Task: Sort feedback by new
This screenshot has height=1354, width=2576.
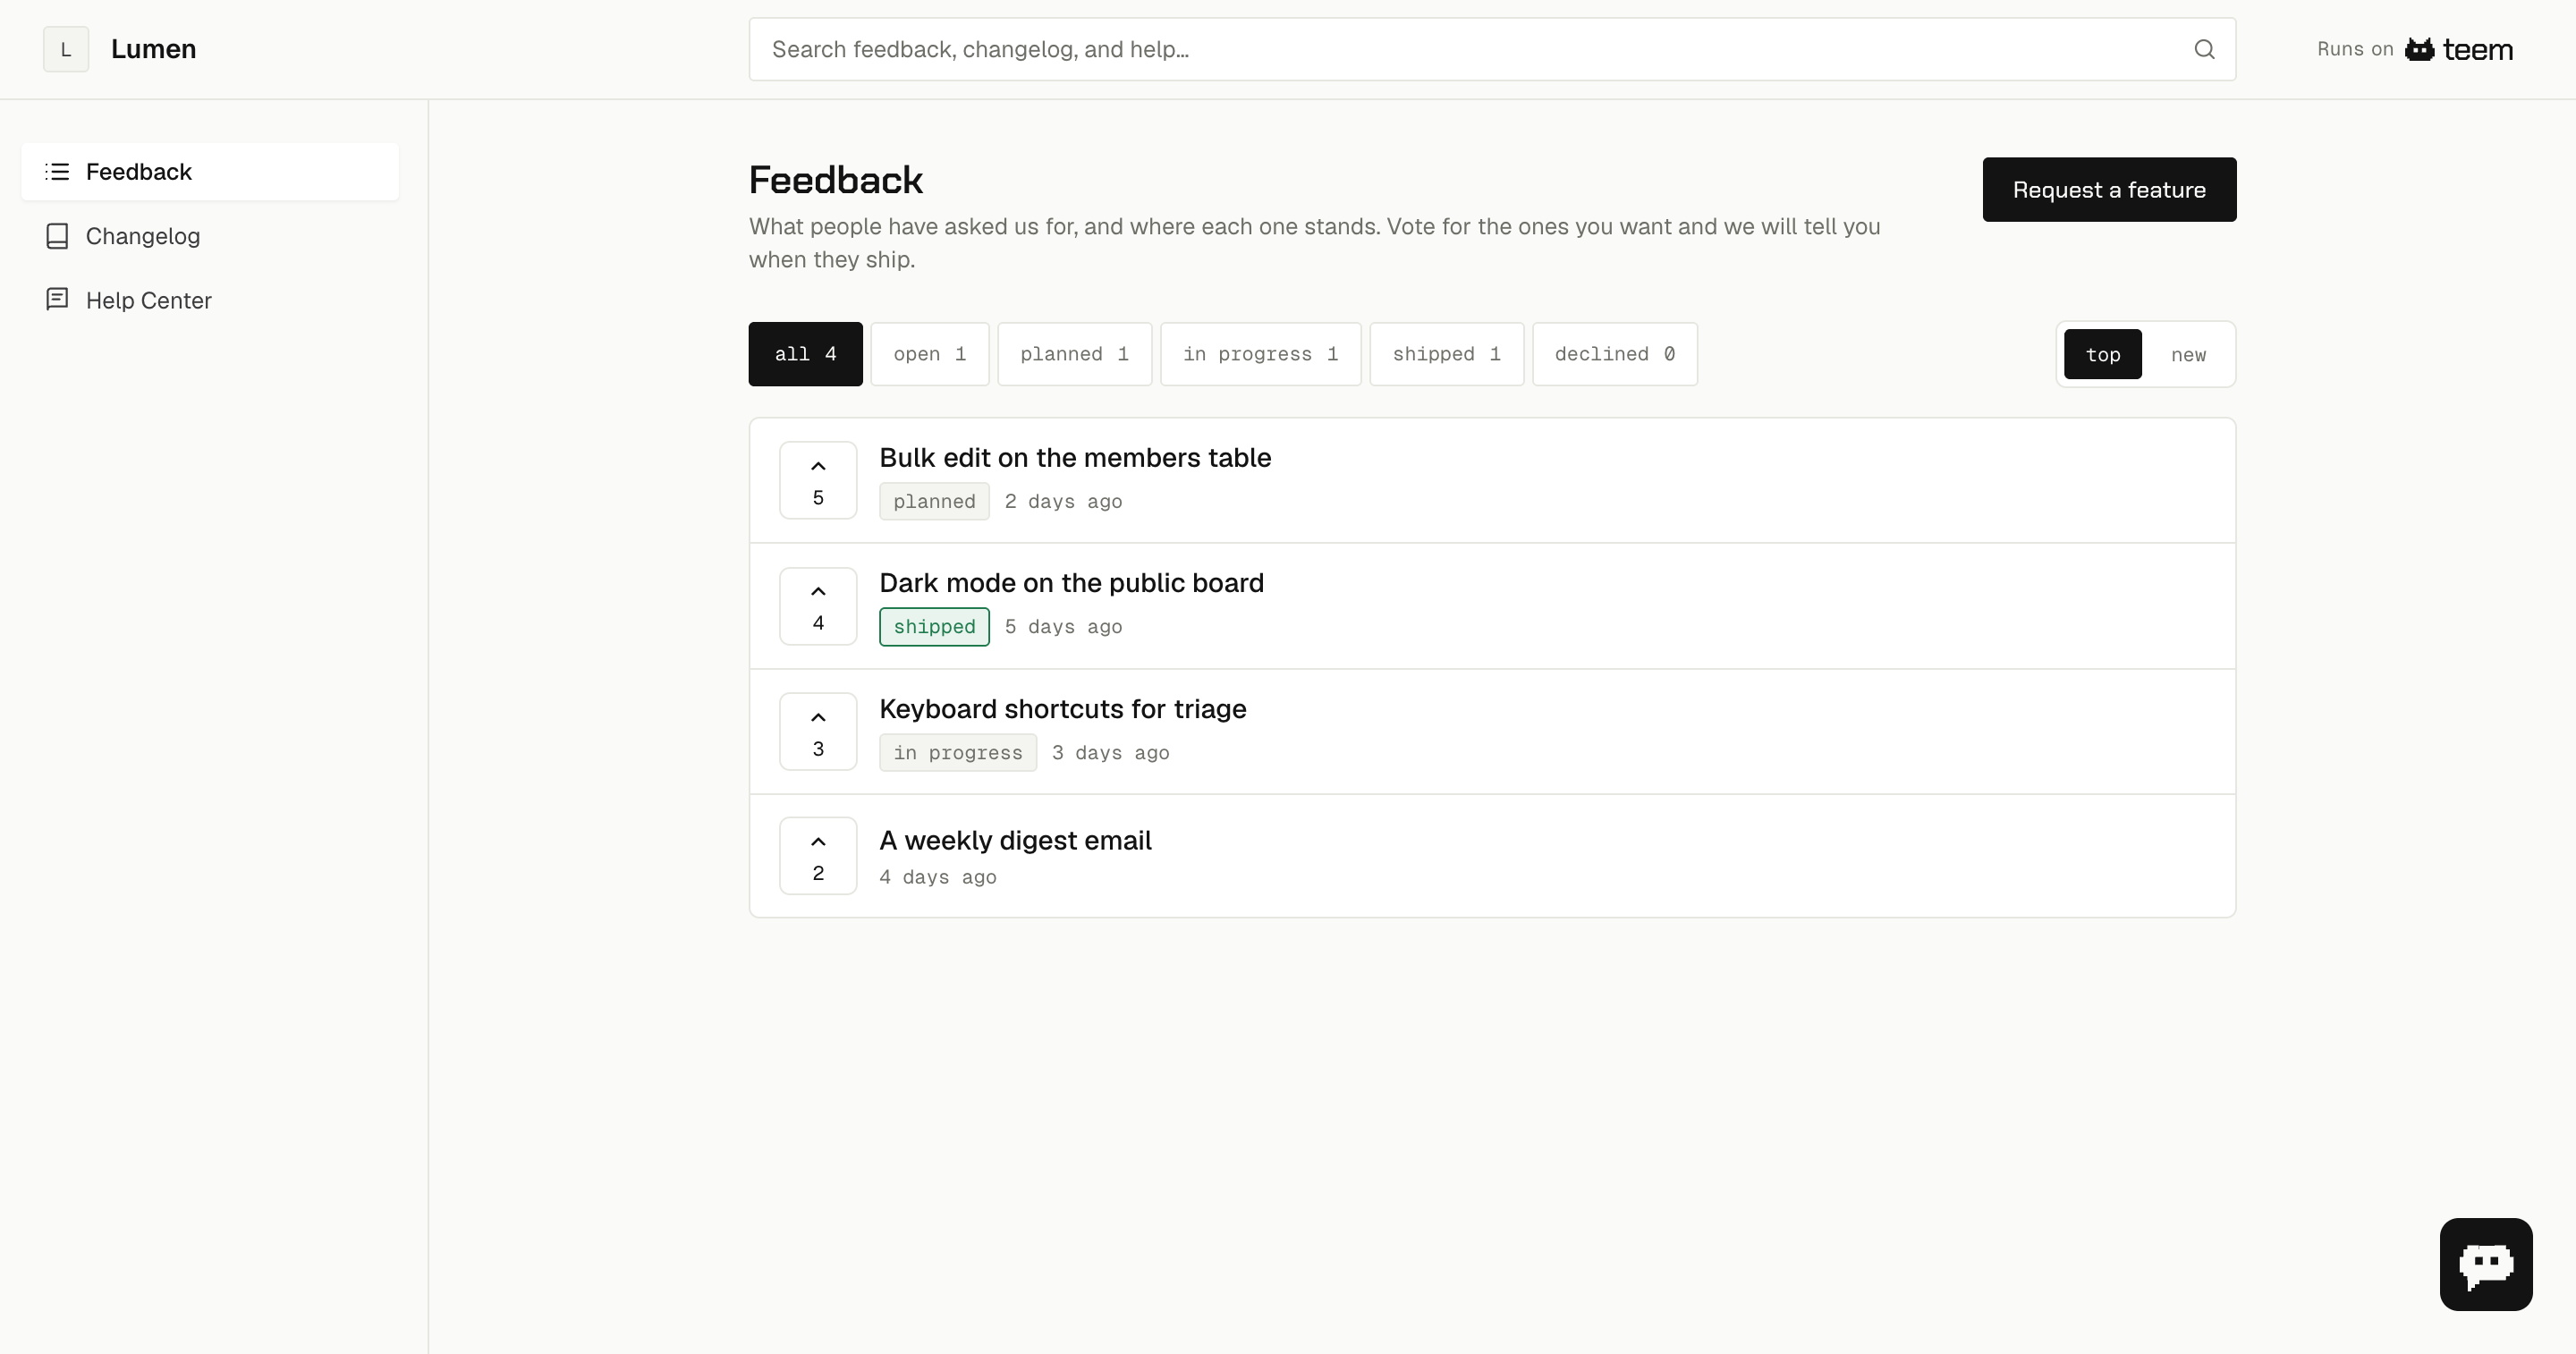Action: [x=2188, y=354]
